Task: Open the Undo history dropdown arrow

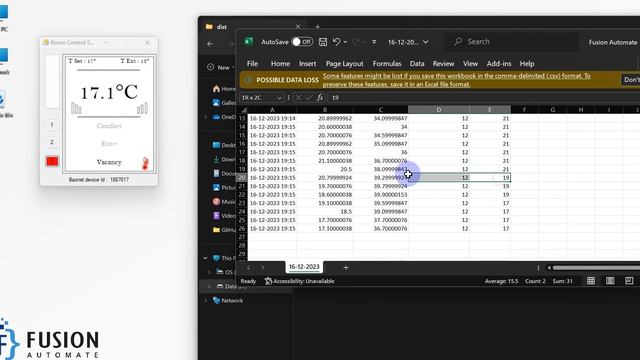Action: coord(345,42)
